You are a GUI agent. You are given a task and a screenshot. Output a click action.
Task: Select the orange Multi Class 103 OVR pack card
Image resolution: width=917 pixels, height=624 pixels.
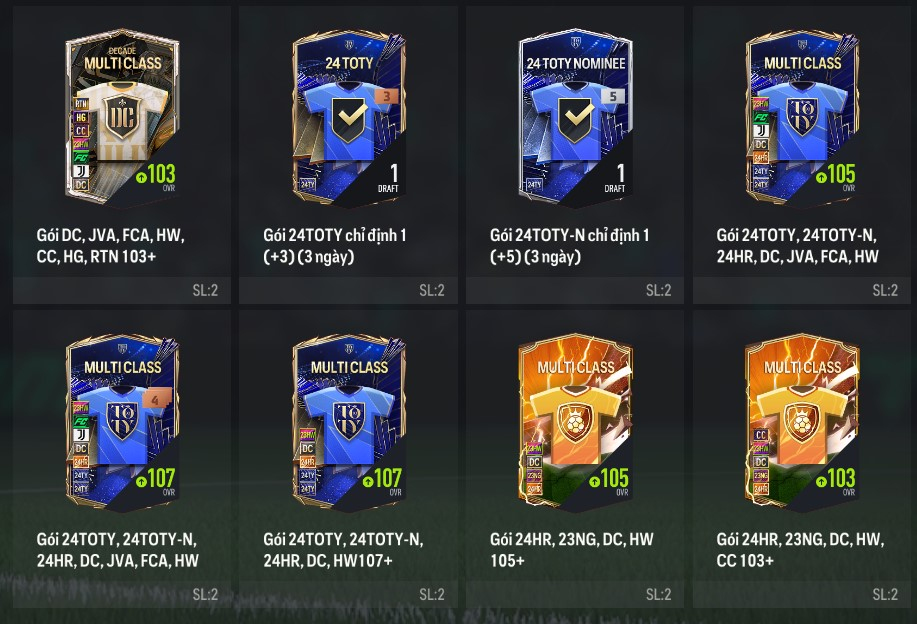[x=802, y=421]
